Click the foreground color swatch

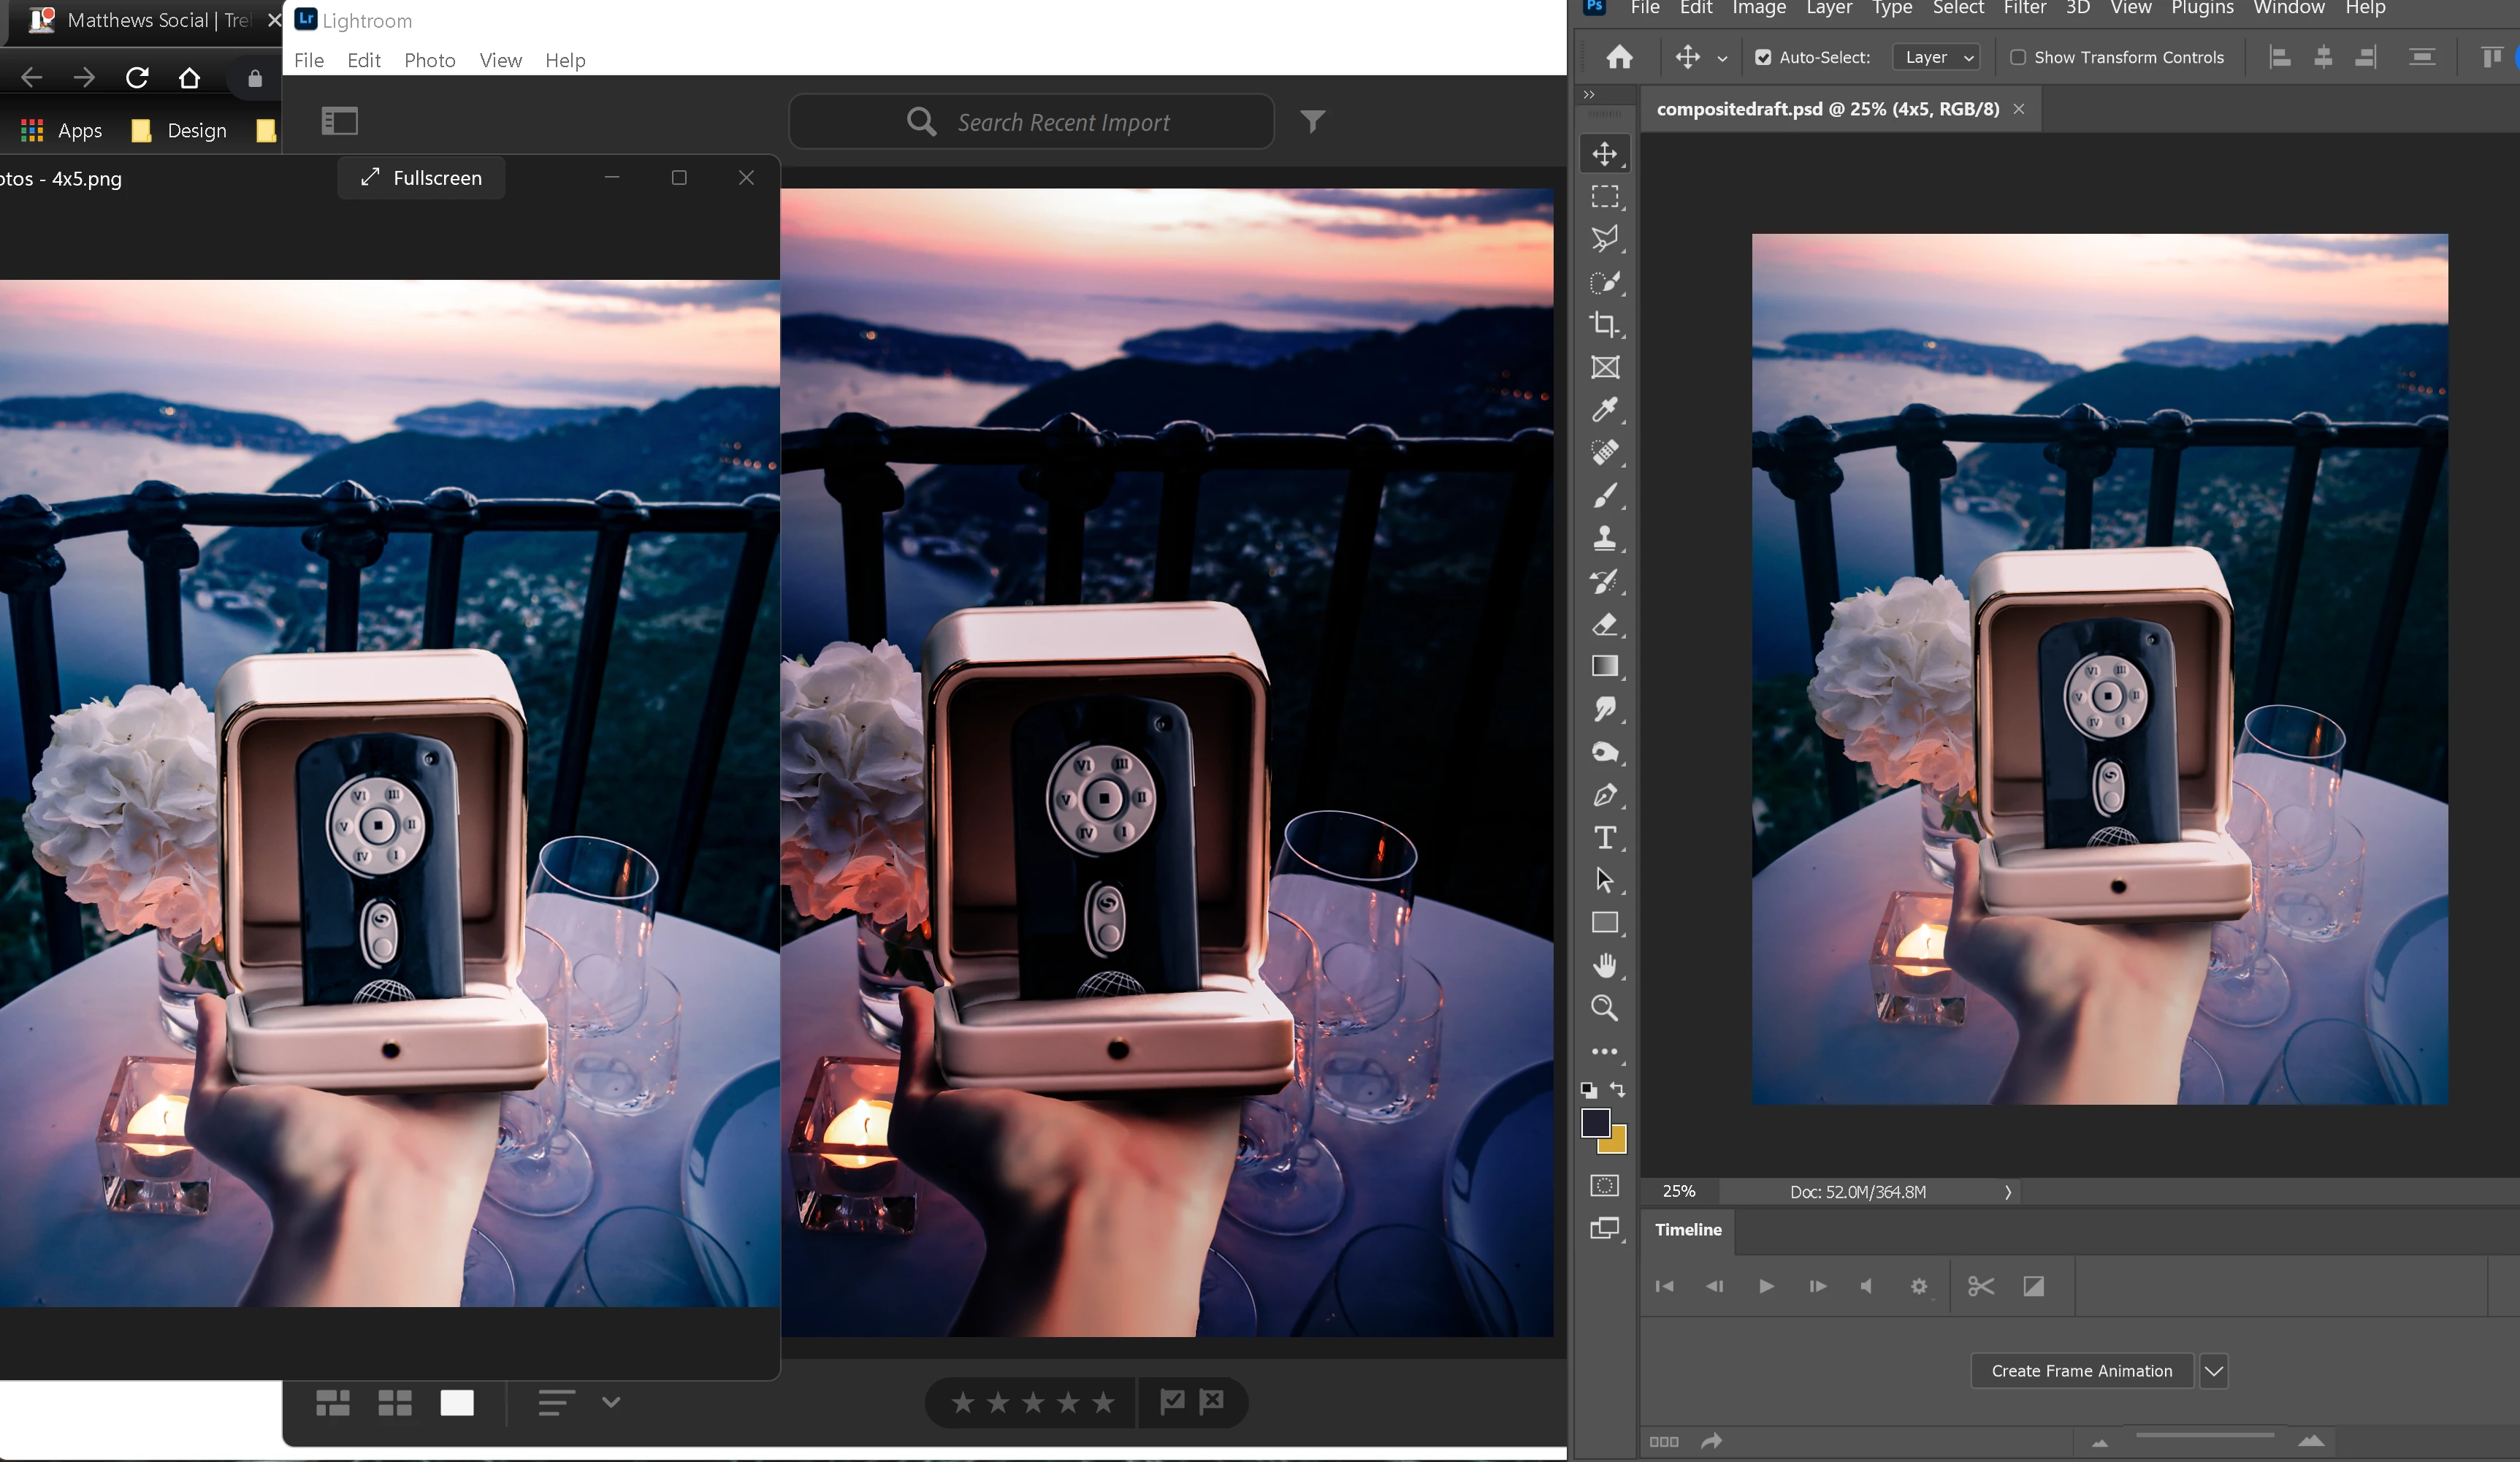tap(1595, 1122)
